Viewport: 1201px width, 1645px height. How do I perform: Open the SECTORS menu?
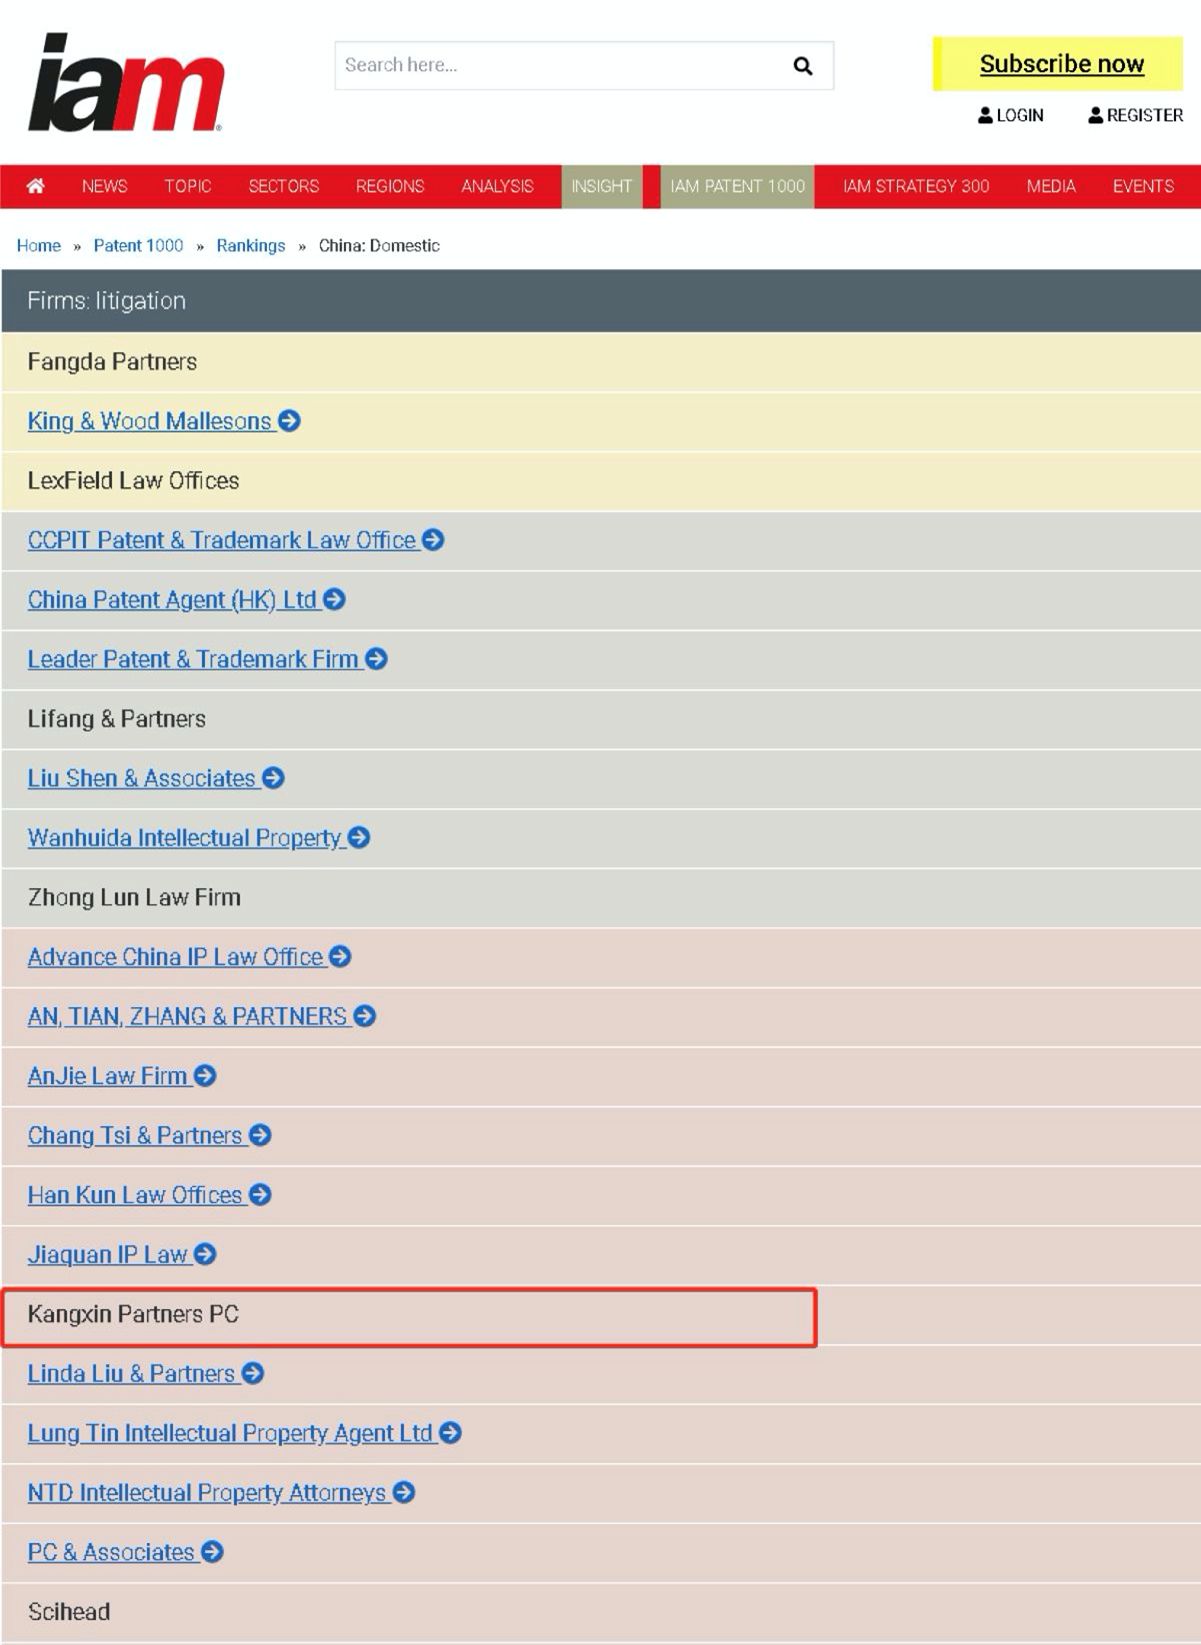point(284,186)
